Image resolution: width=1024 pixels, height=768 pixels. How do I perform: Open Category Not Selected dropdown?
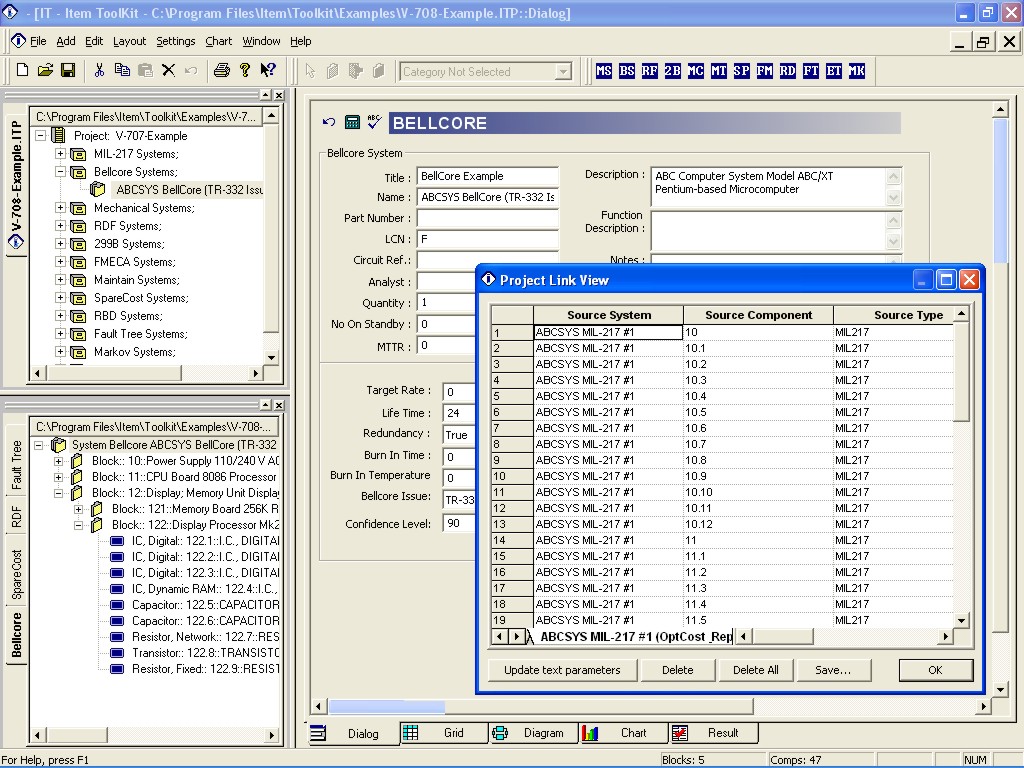(x=563, y=71)
